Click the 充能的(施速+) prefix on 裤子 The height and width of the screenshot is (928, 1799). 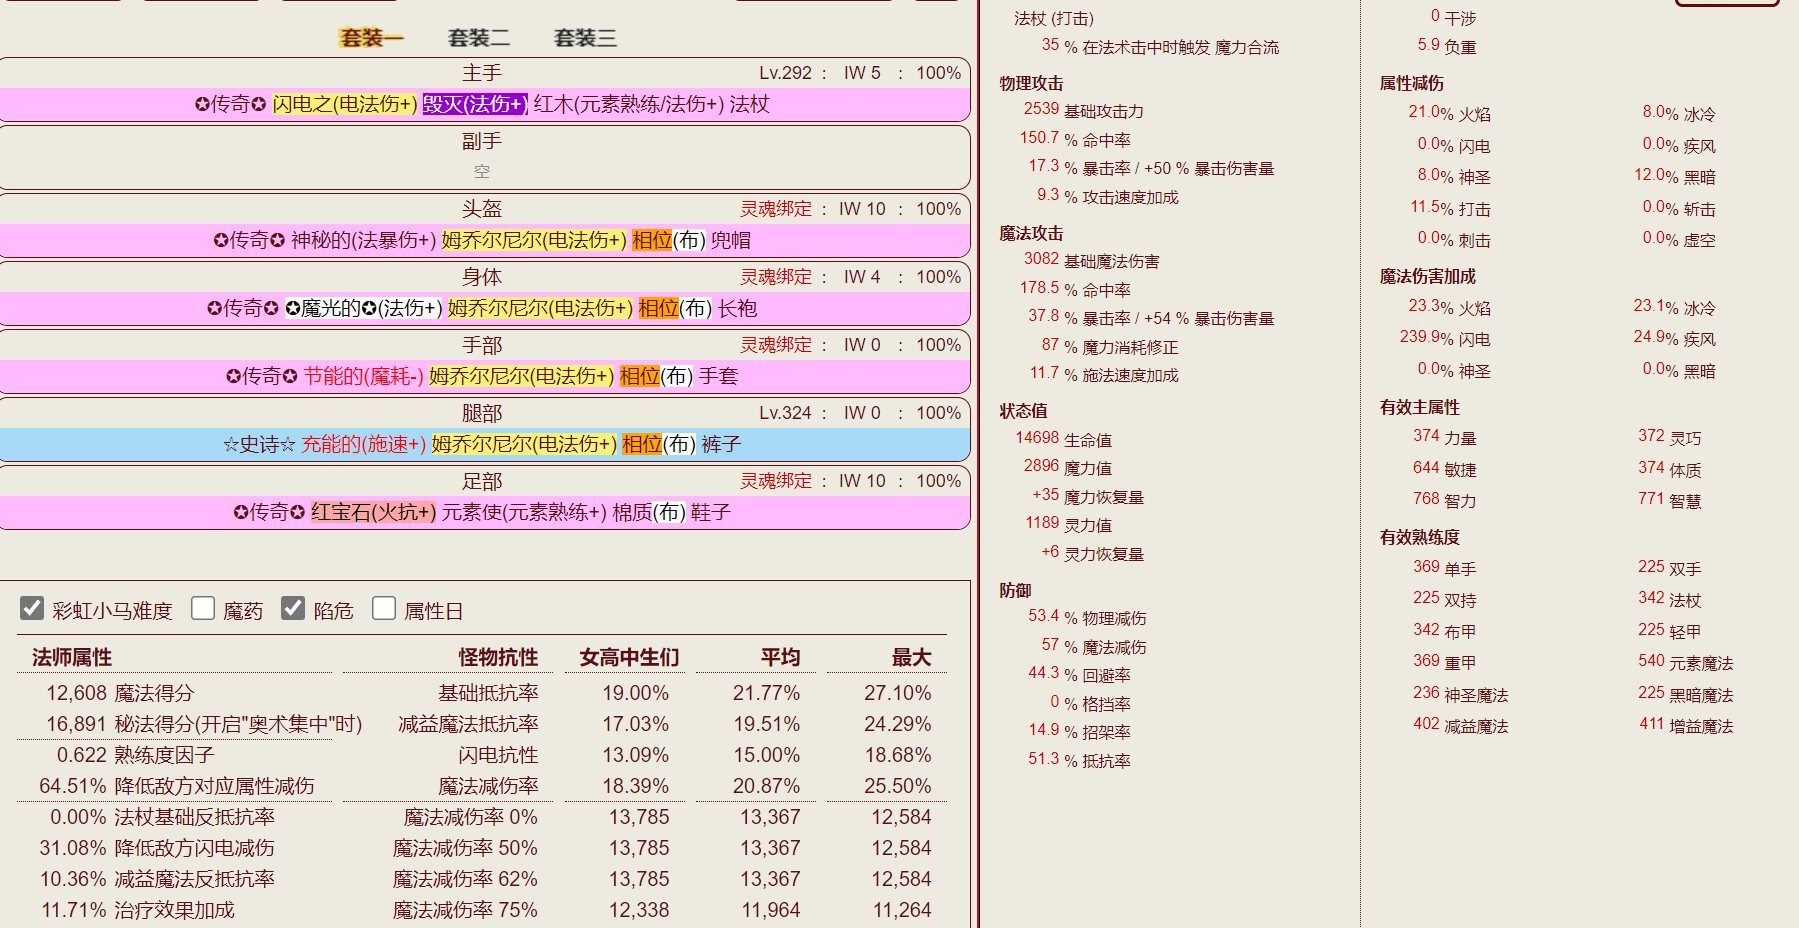tap(364, 444)
